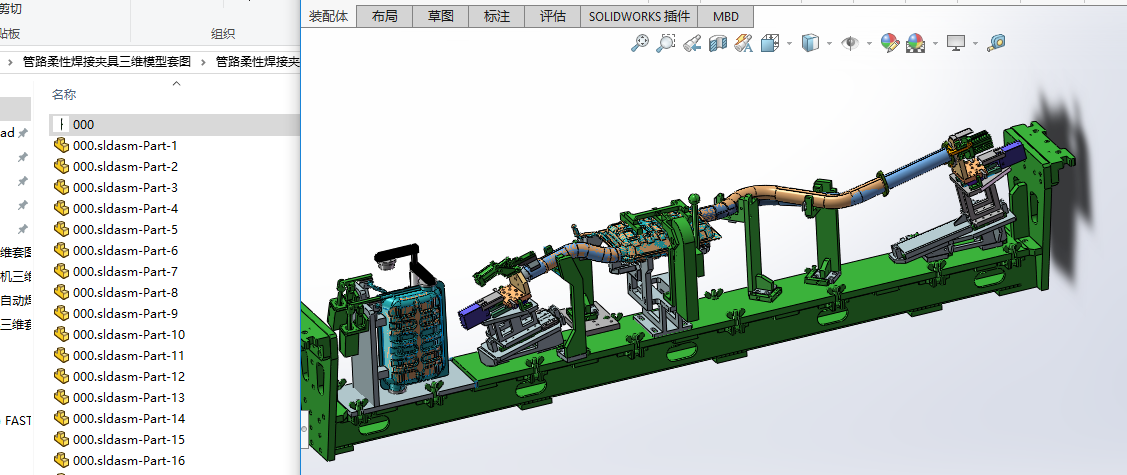Image resolution: width=1127 pixels, height=475 pixels.
Task: Toggle Hide/Show Items eye icon
Action: point(851,43)
